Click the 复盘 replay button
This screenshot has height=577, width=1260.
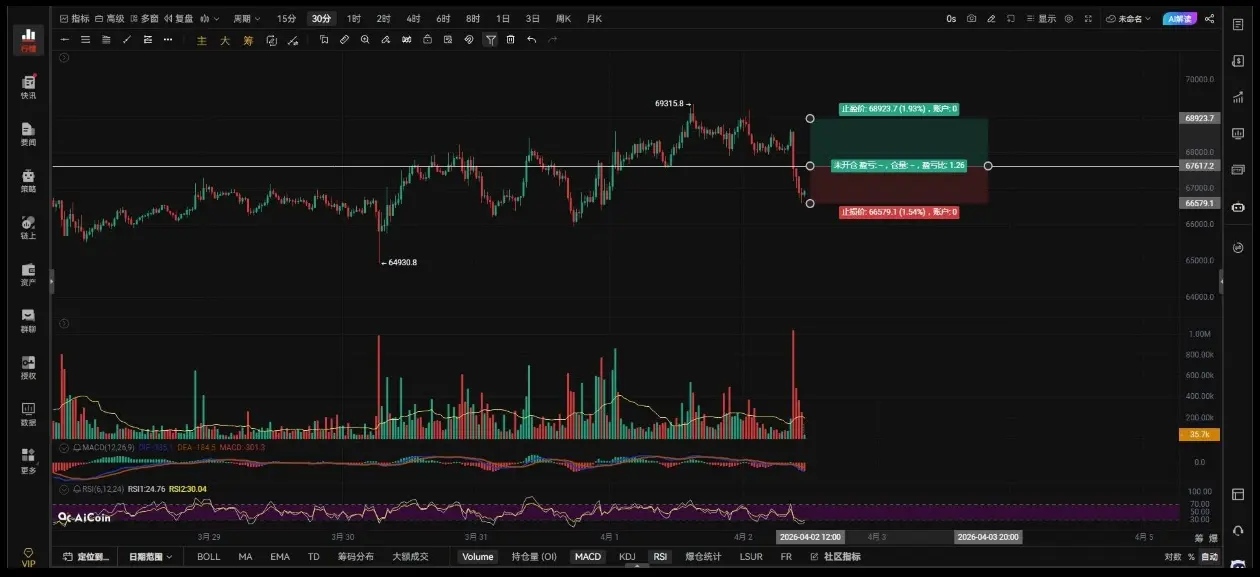pyautogui.click(x=179, y=18)
